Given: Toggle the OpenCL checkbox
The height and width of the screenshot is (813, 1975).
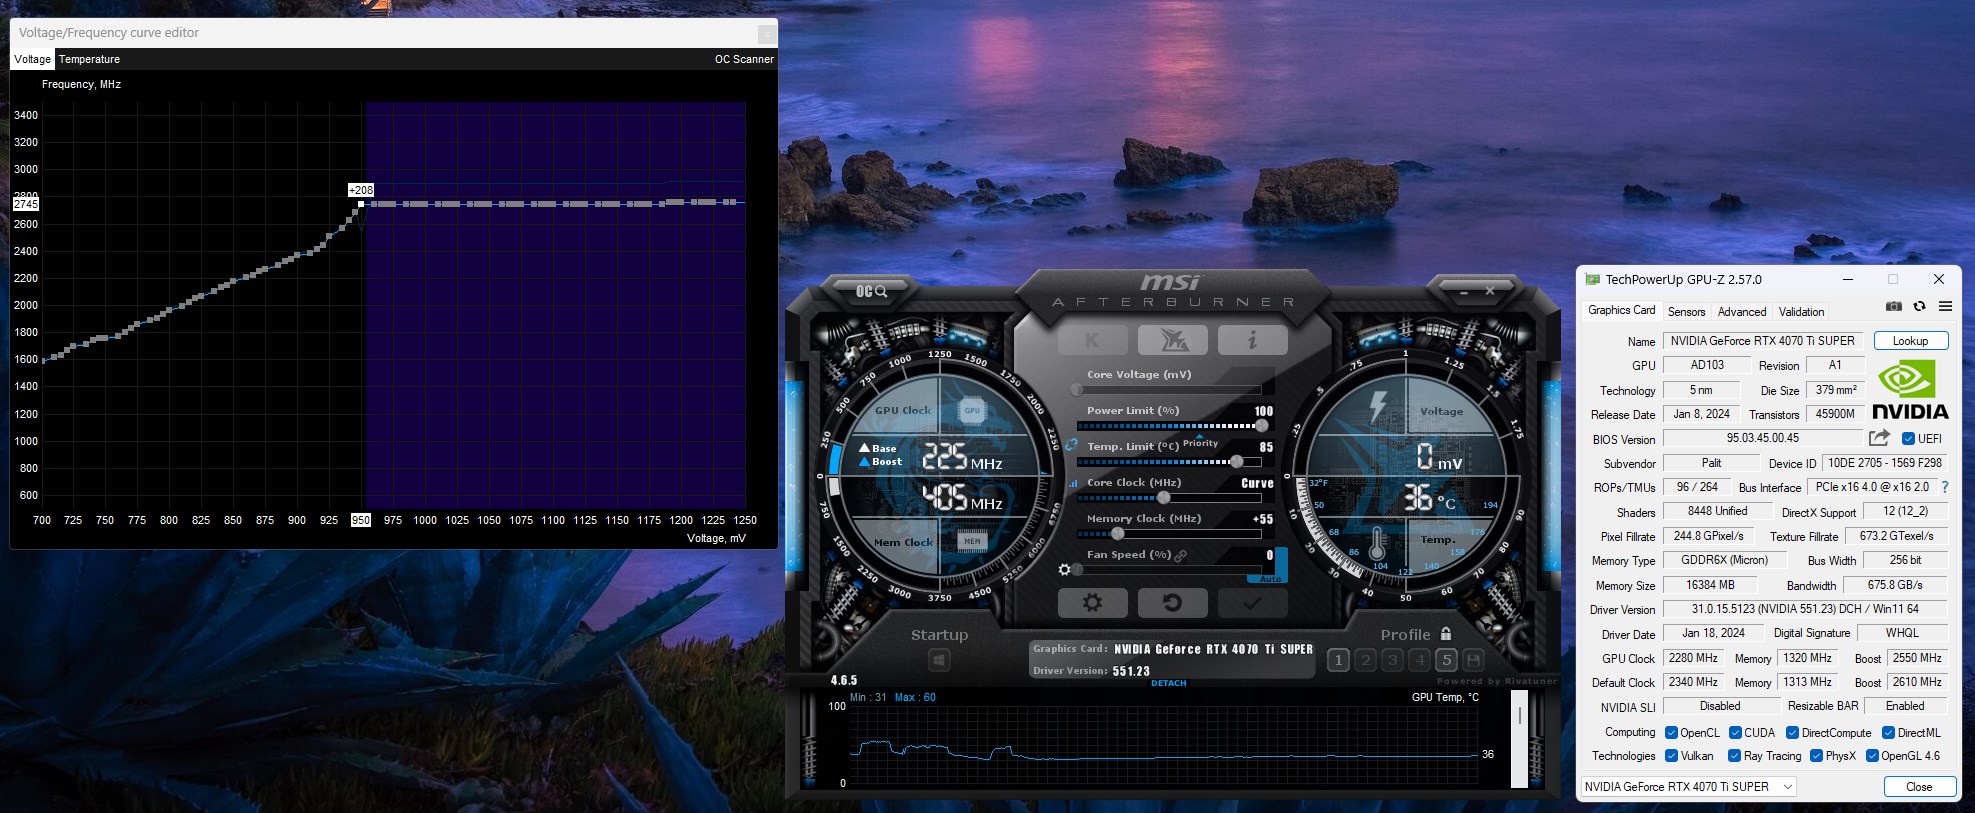Looking at the screenshot, I should 1671,733.
